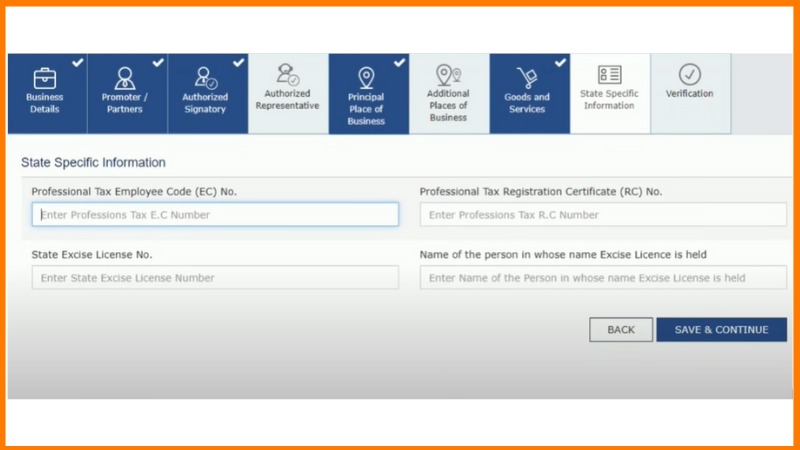
Task: Open the Business Details briefcase icon
Action: click(x=45, y=78)
